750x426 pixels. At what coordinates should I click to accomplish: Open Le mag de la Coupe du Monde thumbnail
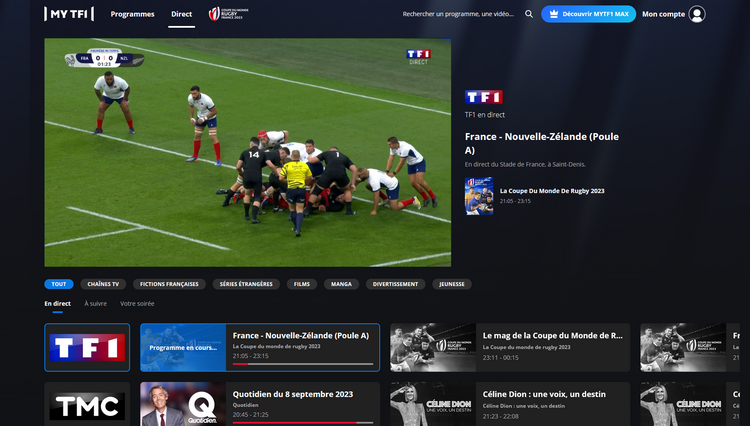[433, 348]
